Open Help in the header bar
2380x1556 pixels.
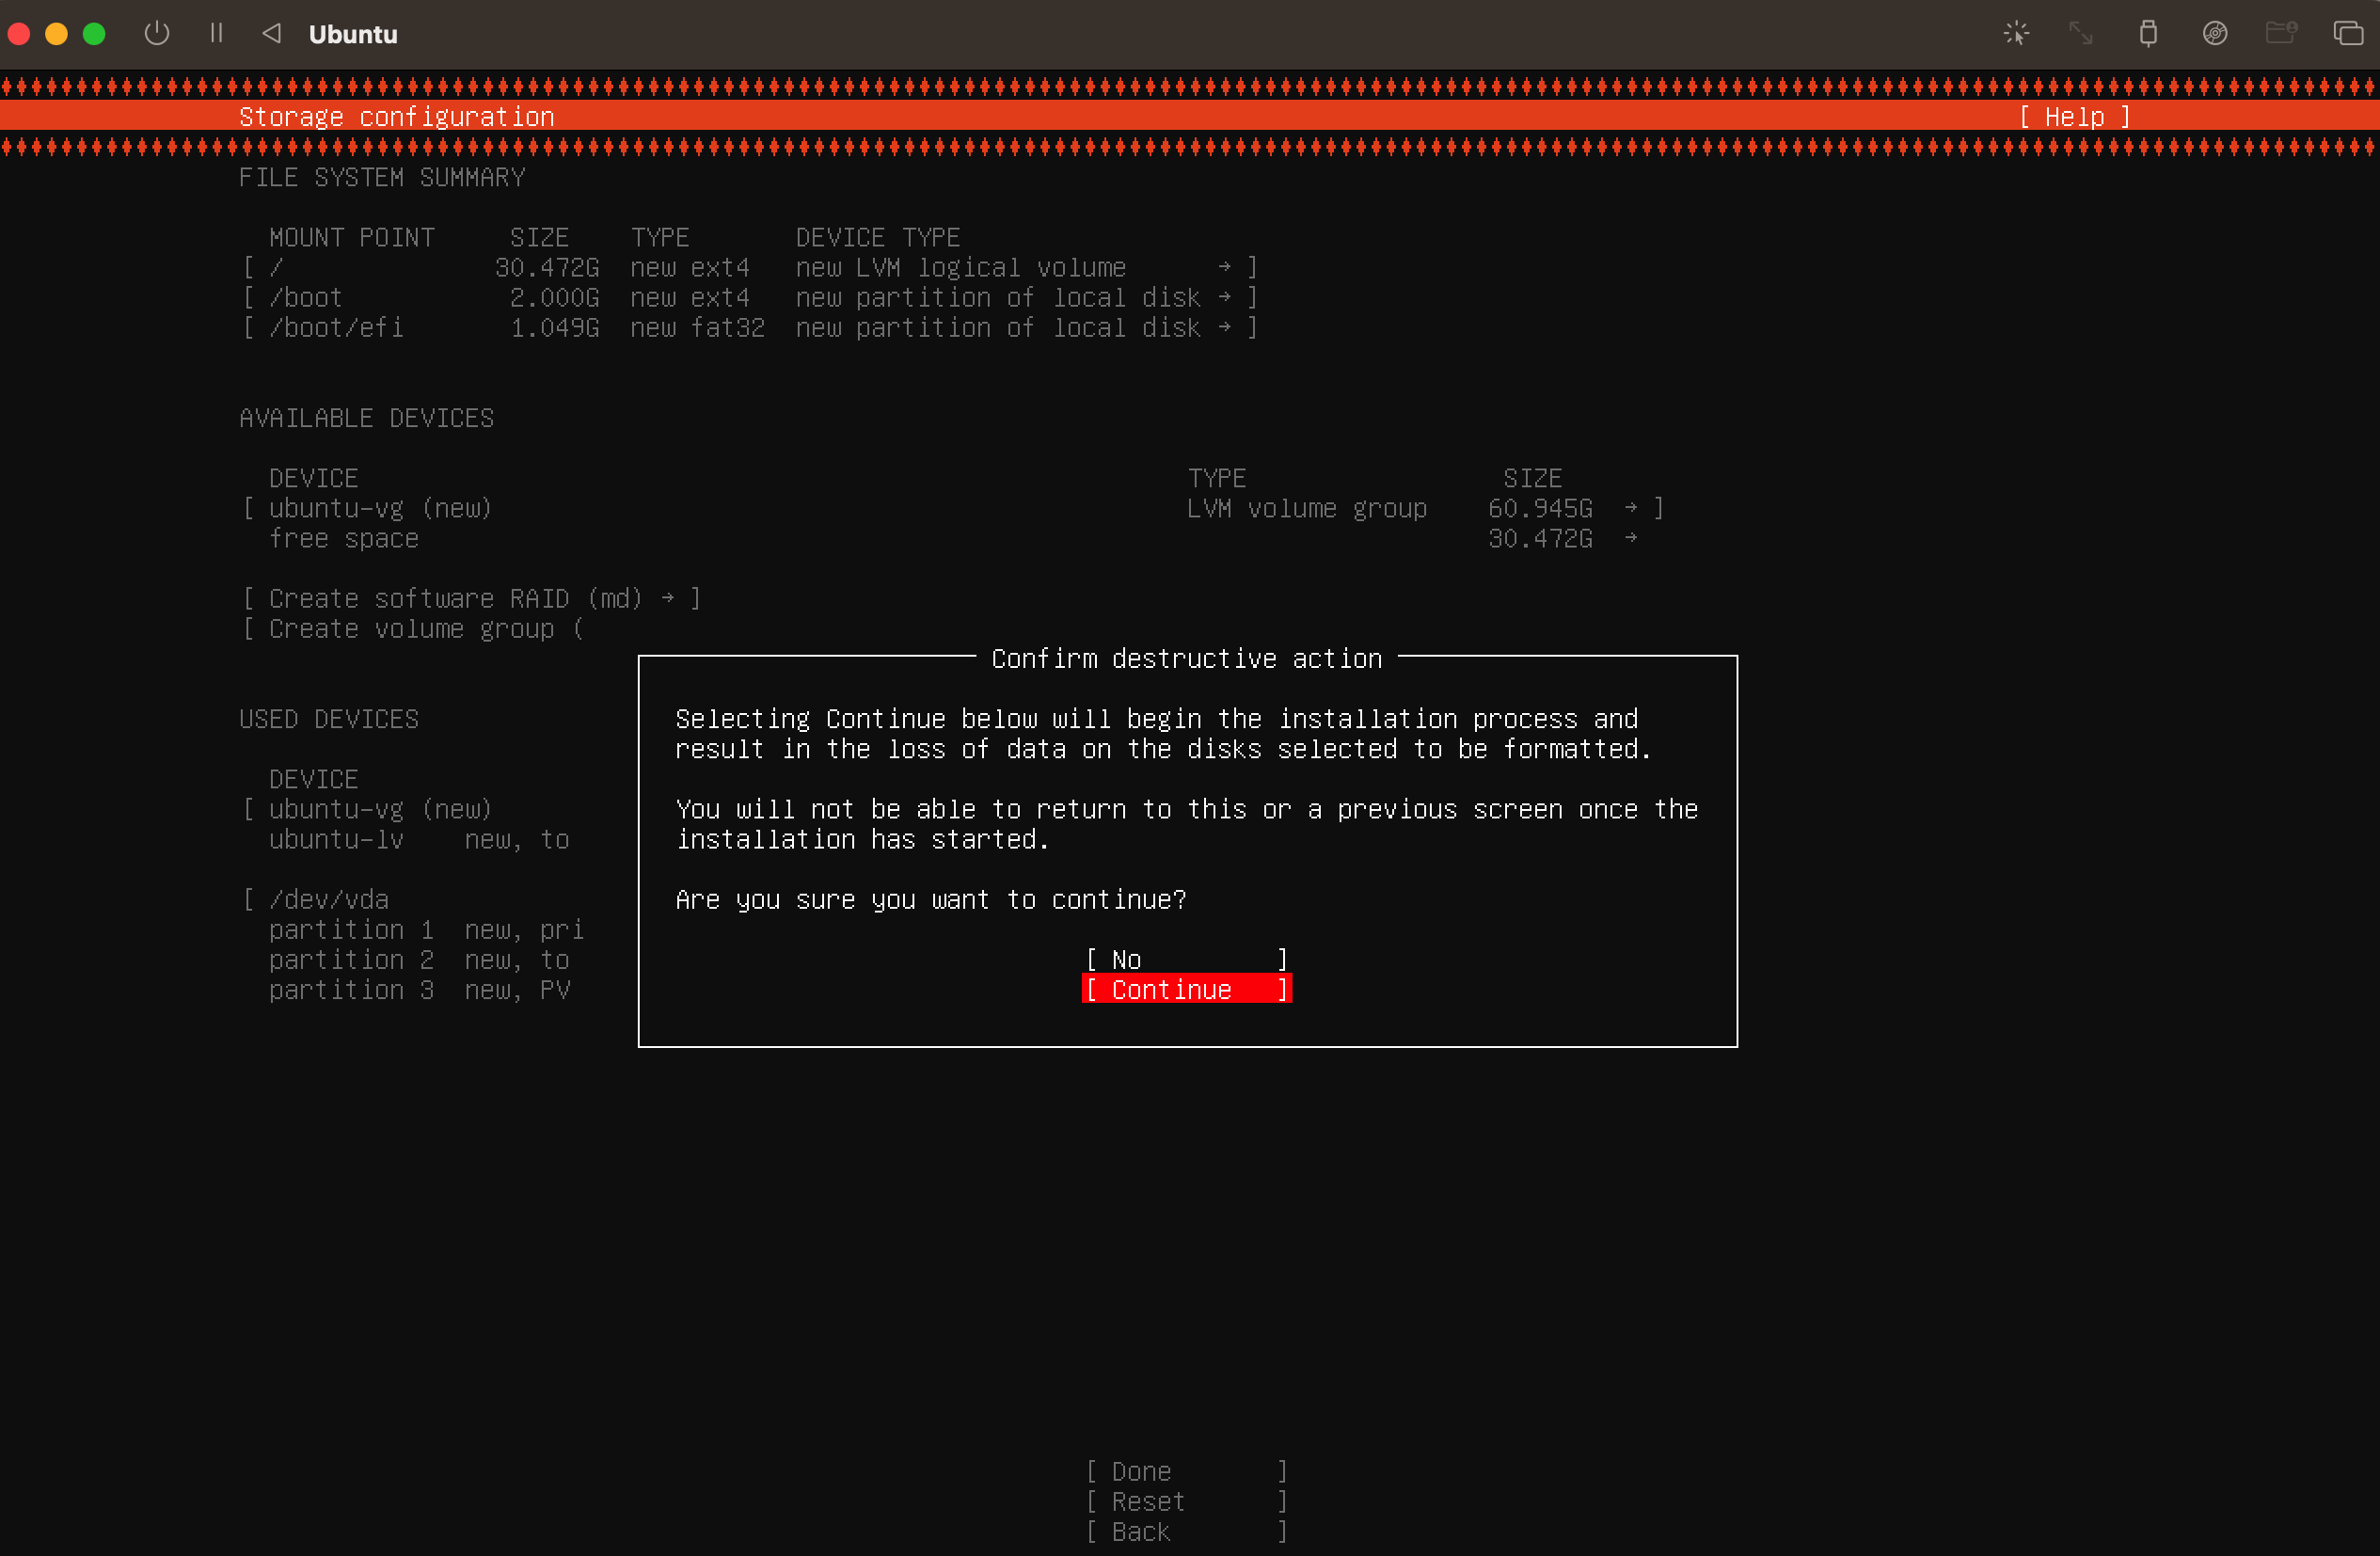click(x=2074, y=117)
